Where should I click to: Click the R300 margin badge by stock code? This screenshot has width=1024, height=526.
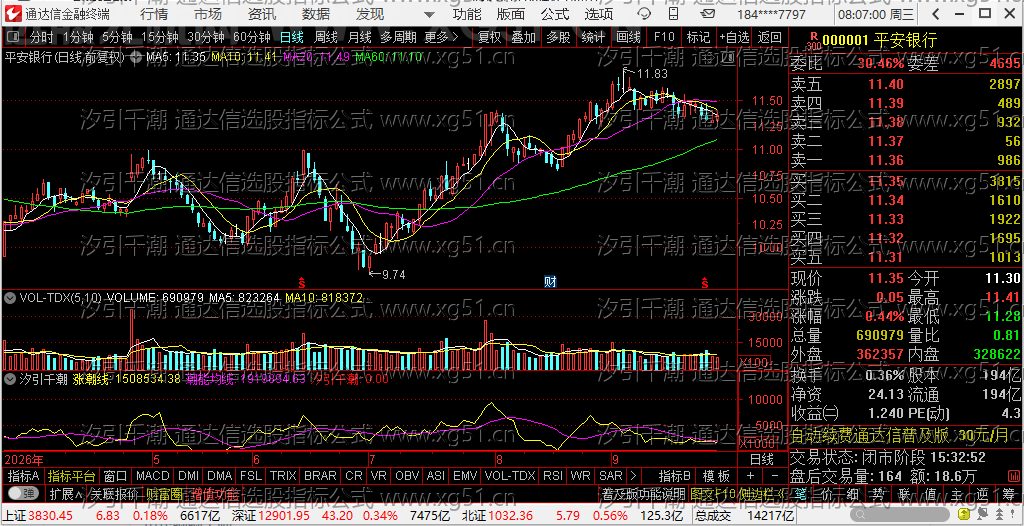[x=812, y=41]
